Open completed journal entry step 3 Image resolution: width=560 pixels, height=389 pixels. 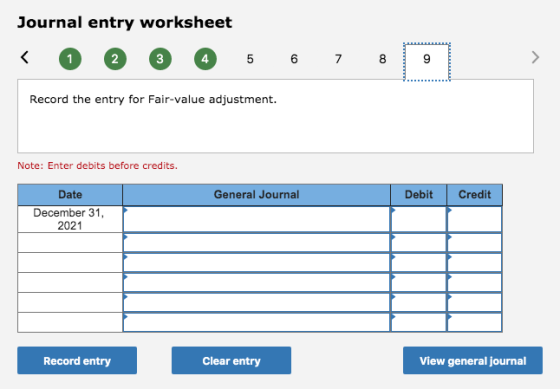tap(160, 59)
